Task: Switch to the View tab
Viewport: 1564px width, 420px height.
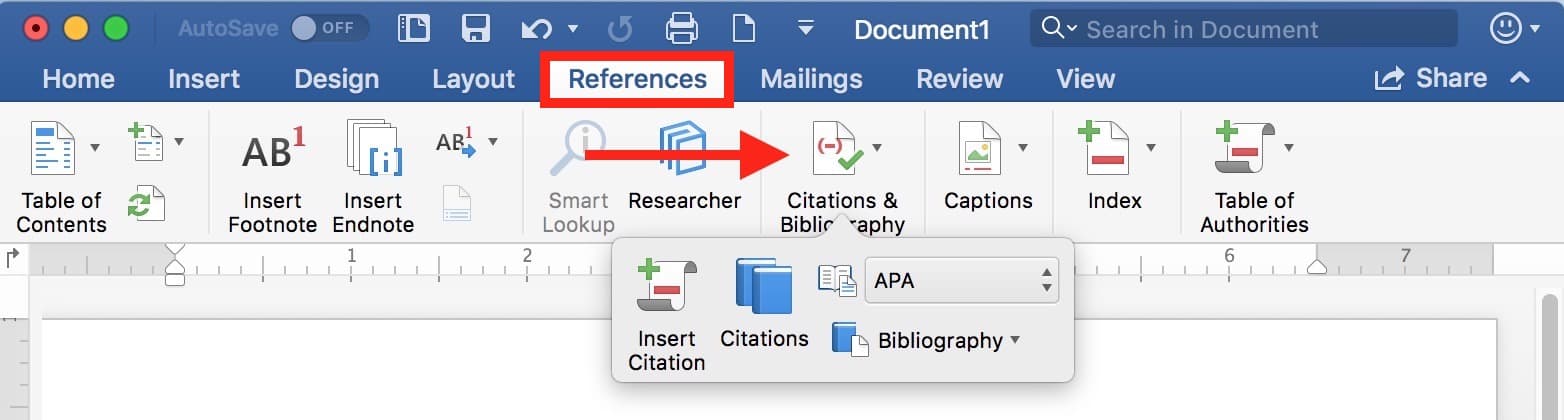Action: click(1086, 79)
